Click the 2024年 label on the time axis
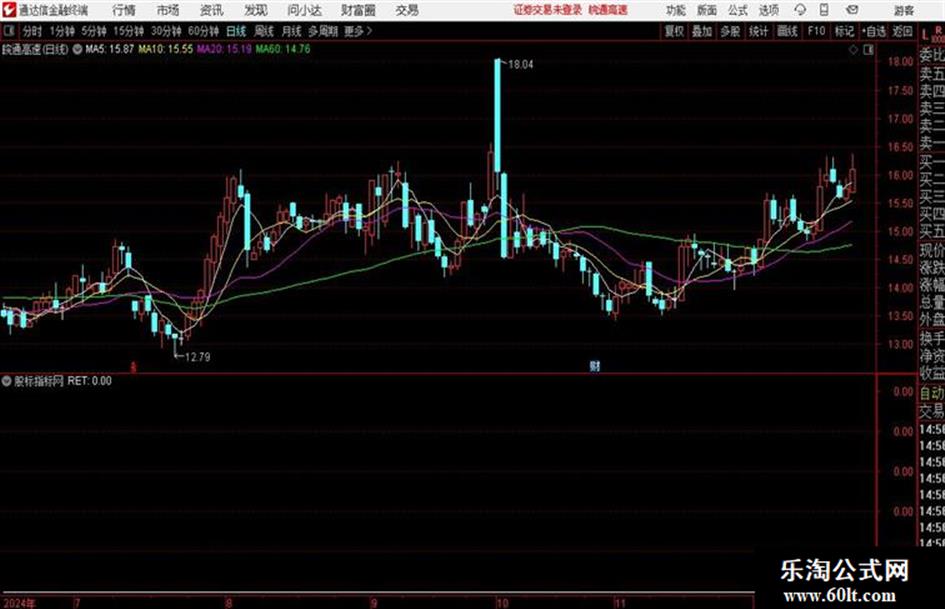This screenshot has width=945, height=609. point(19,603)
